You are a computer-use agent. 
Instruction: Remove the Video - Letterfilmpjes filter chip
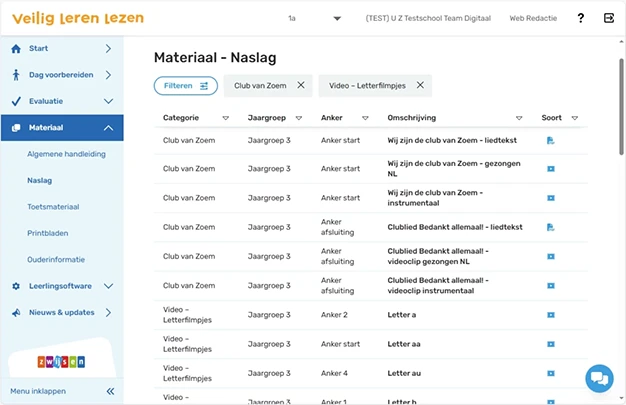[x=420, y=85]
